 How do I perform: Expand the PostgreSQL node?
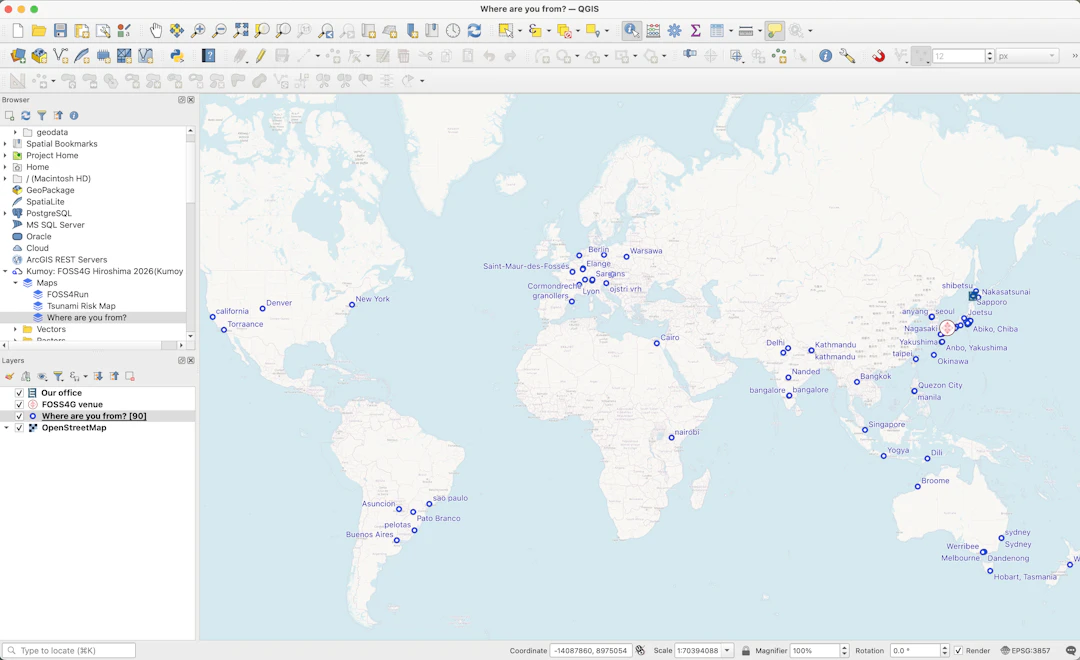click(6, 214)
